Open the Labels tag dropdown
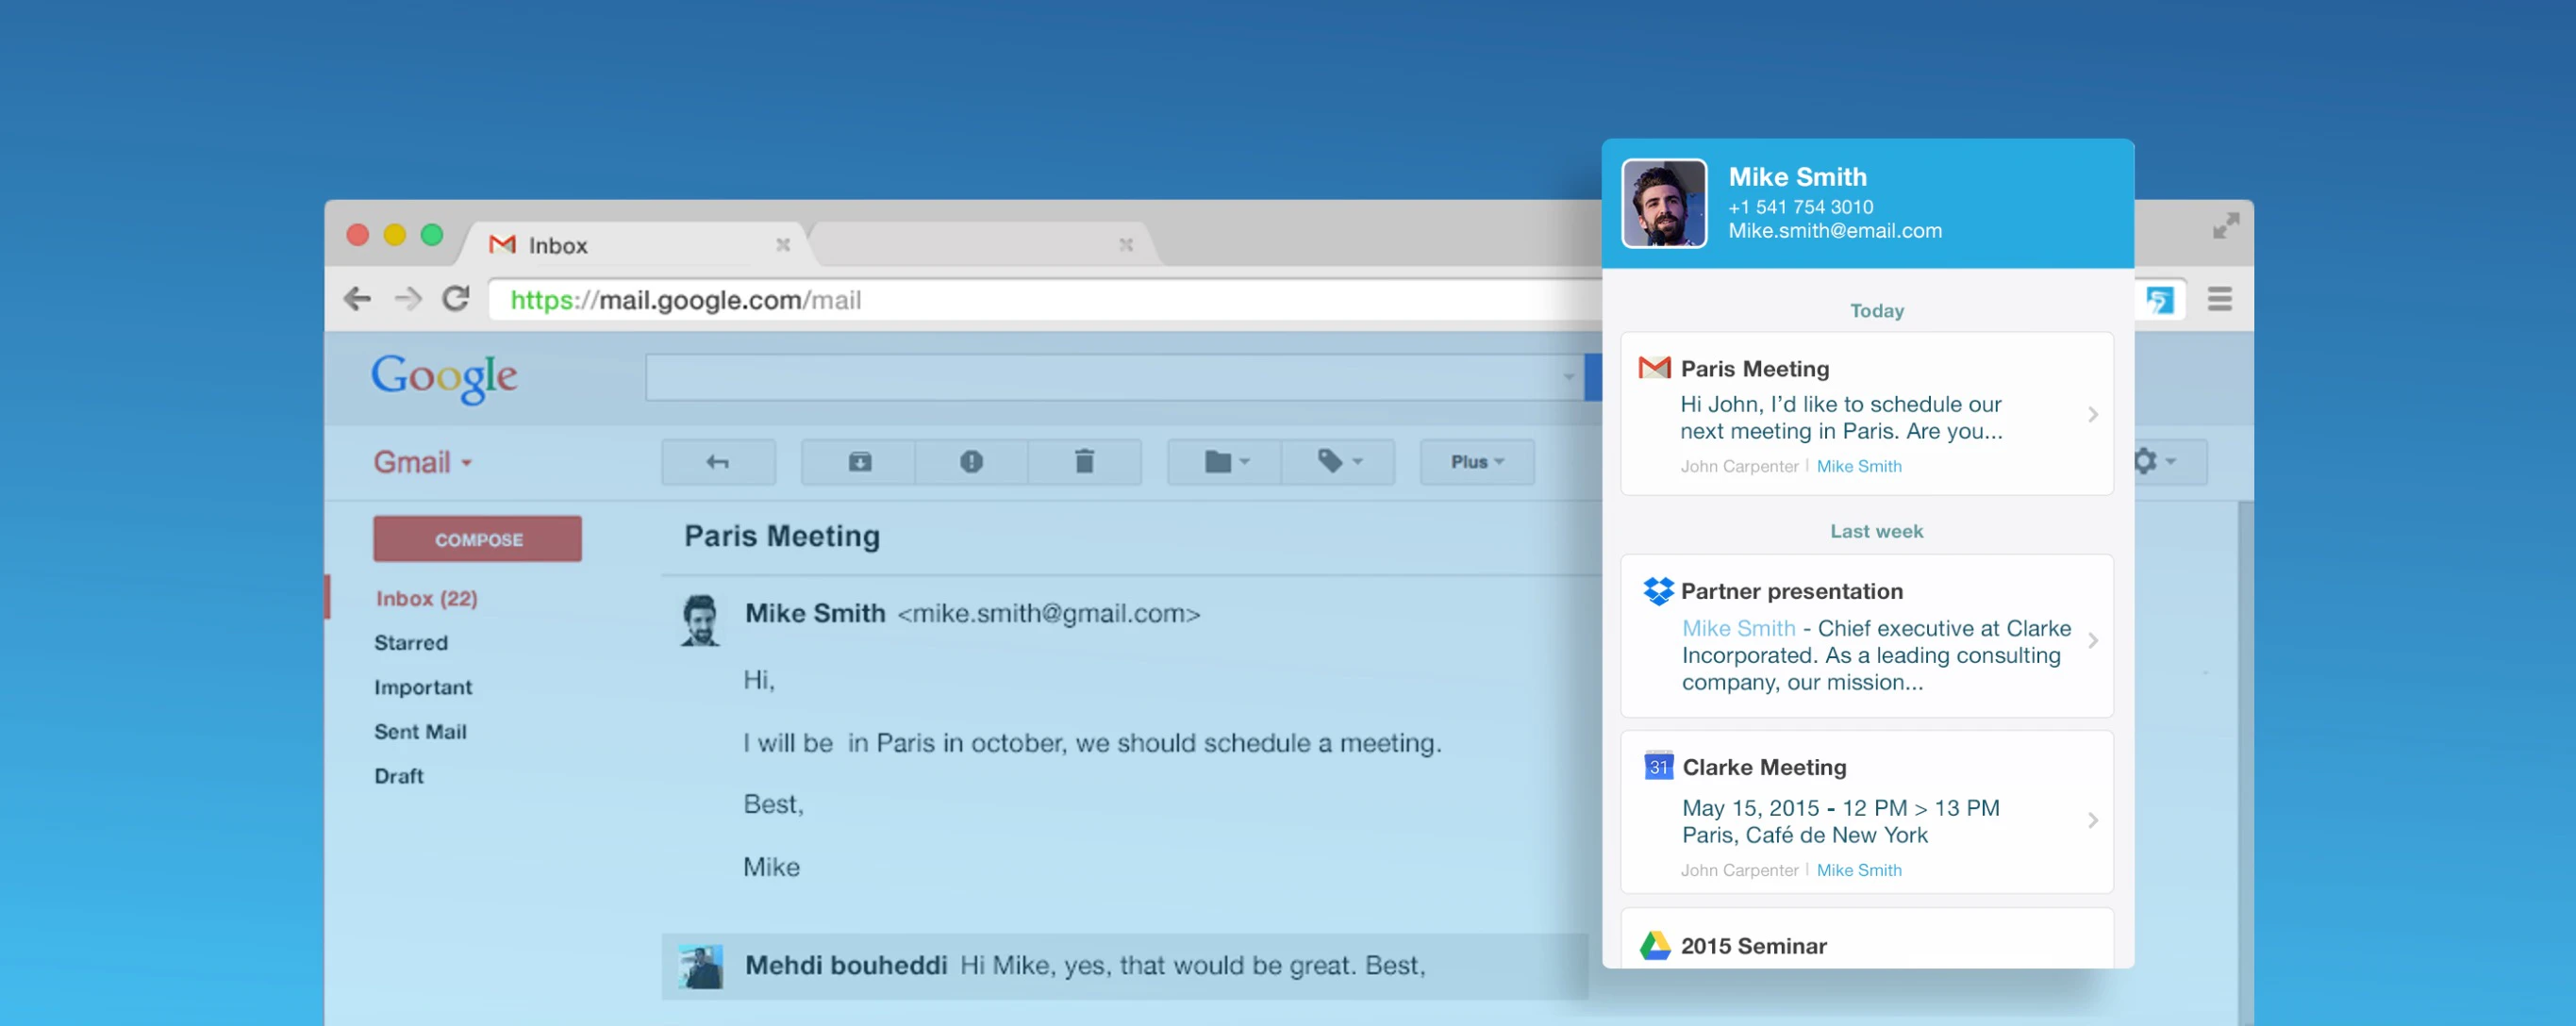The height and width of the screenshot is (1026, 2576). click(x=1339, y=462)
